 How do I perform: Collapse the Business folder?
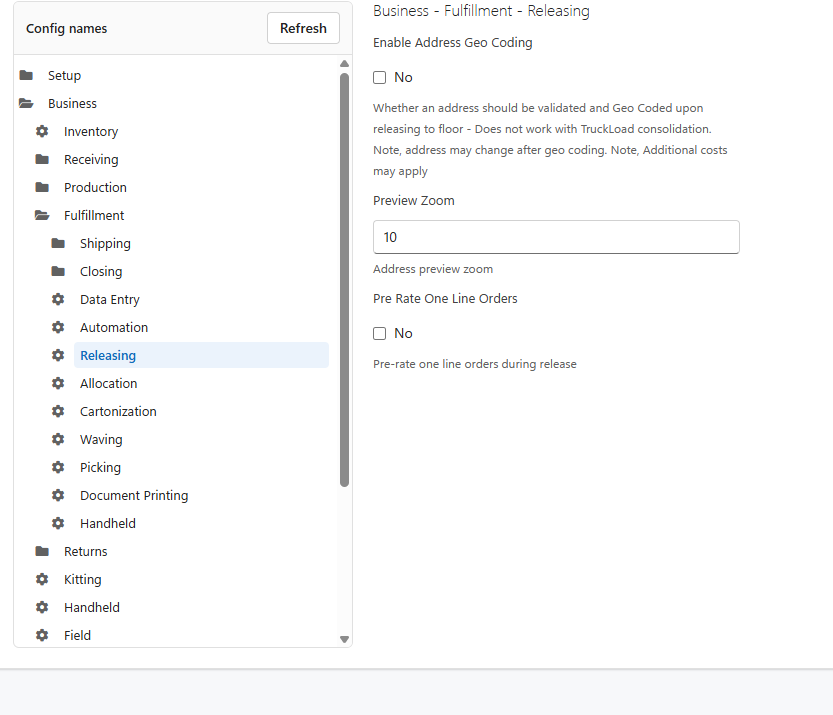click(x=26, y=103)
